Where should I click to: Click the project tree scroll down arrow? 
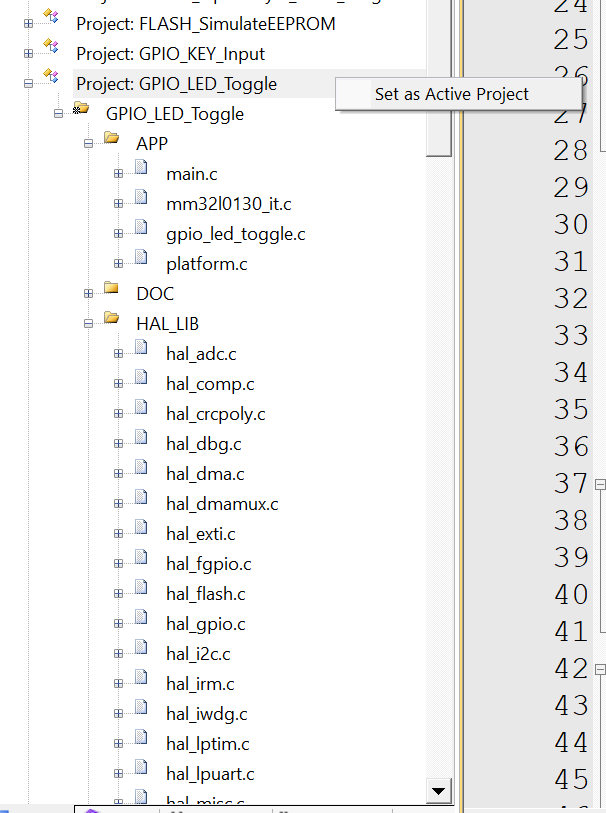tap(437, 791)
